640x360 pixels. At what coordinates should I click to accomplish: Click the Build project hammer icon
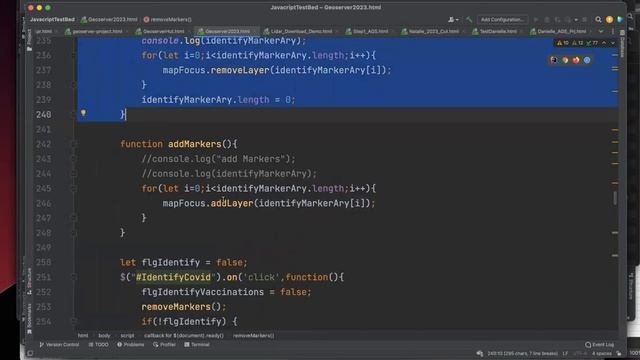click(x=469, y=19)
